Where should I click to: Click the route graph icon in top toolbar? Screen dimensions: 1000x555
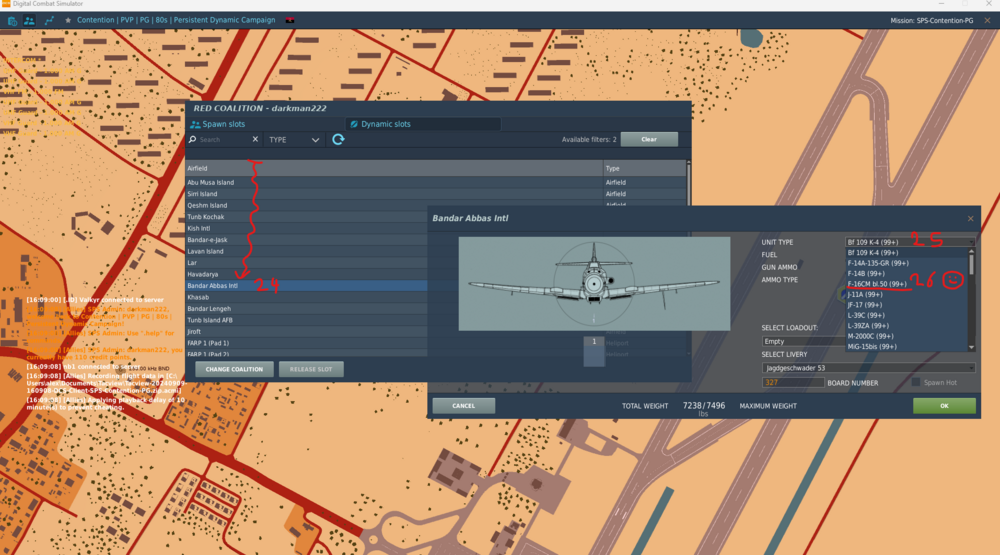(49, 20)
